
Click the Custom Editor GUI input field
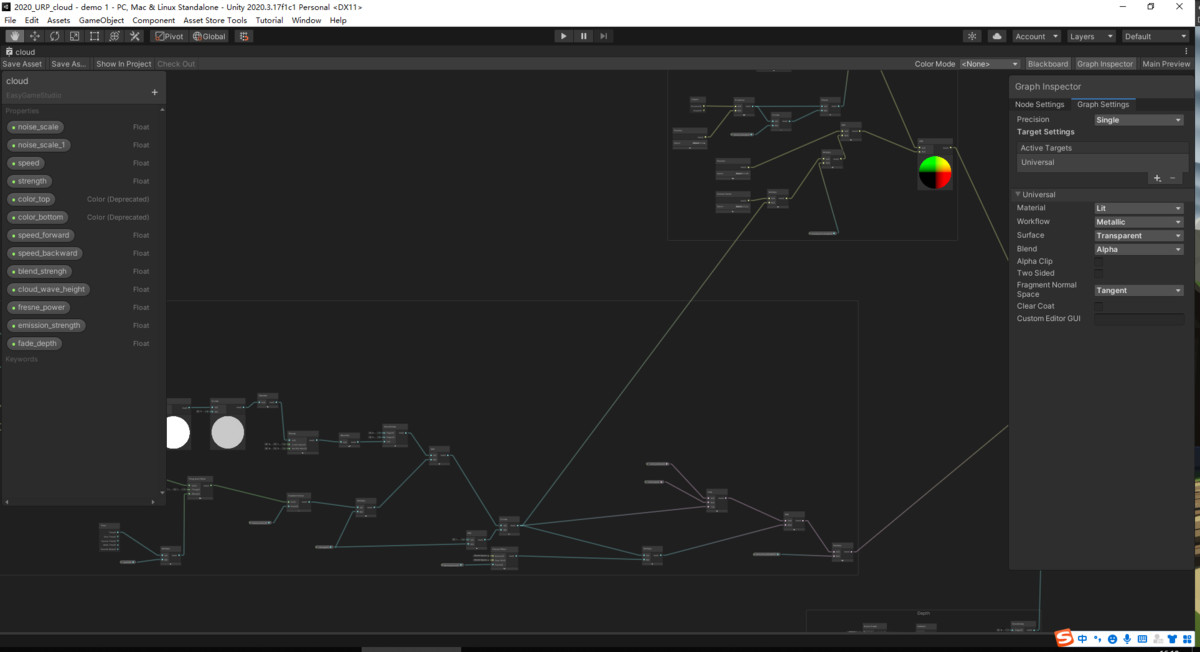pyautogui.click(x=1139, y=319)
